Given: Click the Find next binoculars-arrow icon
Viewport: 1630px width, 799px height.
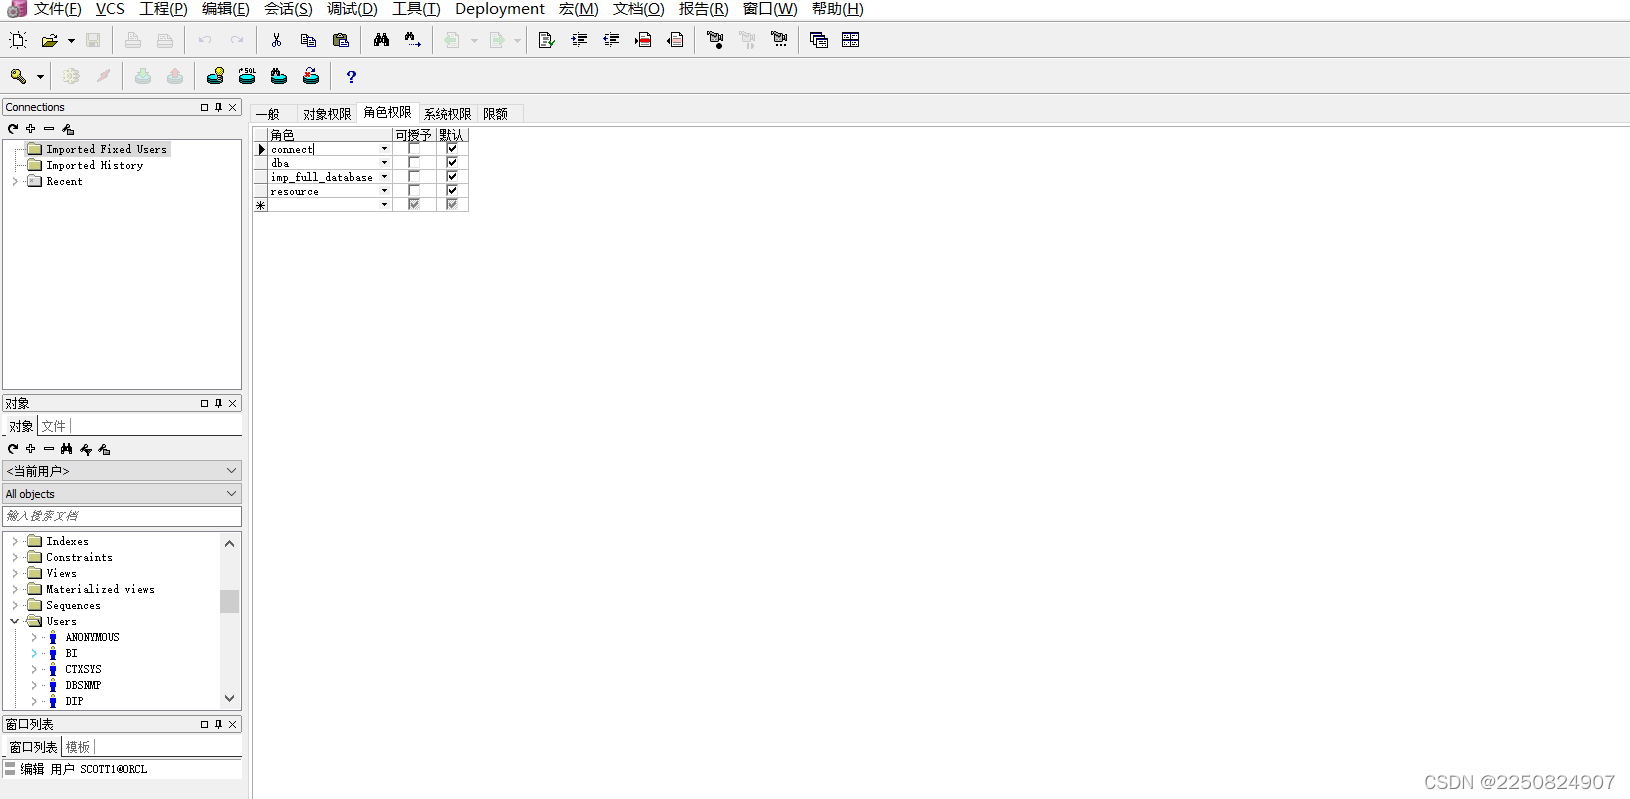Looking at the screenshot, I should [x=413, y=40].
